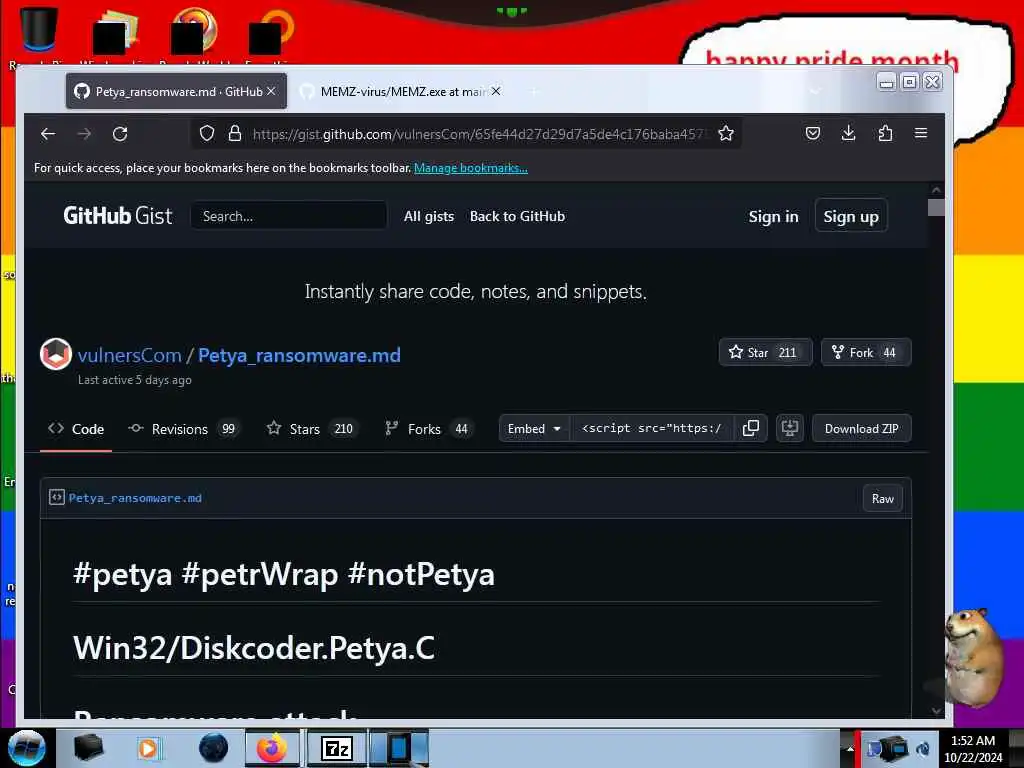This screenshot has height=768, width=1024.
Task: Click the black box taskbar icon
Action: click(88, 748)
